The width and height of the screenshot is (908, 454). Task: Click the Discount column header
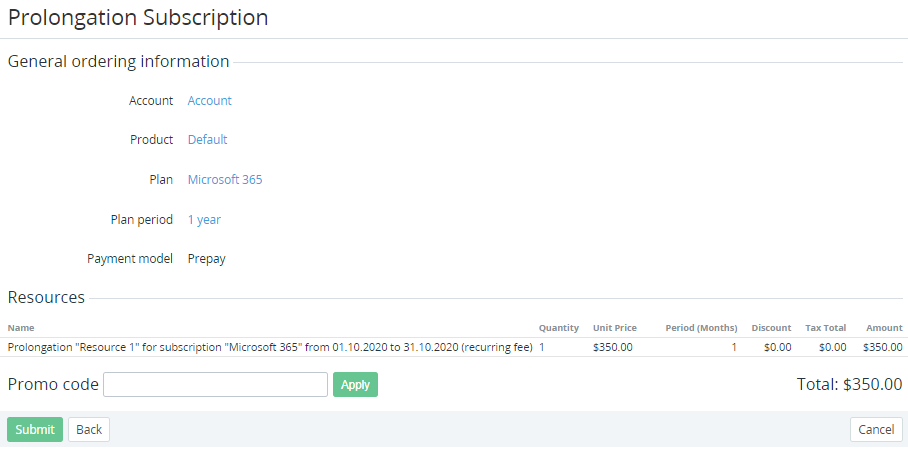tap(771, 328)
